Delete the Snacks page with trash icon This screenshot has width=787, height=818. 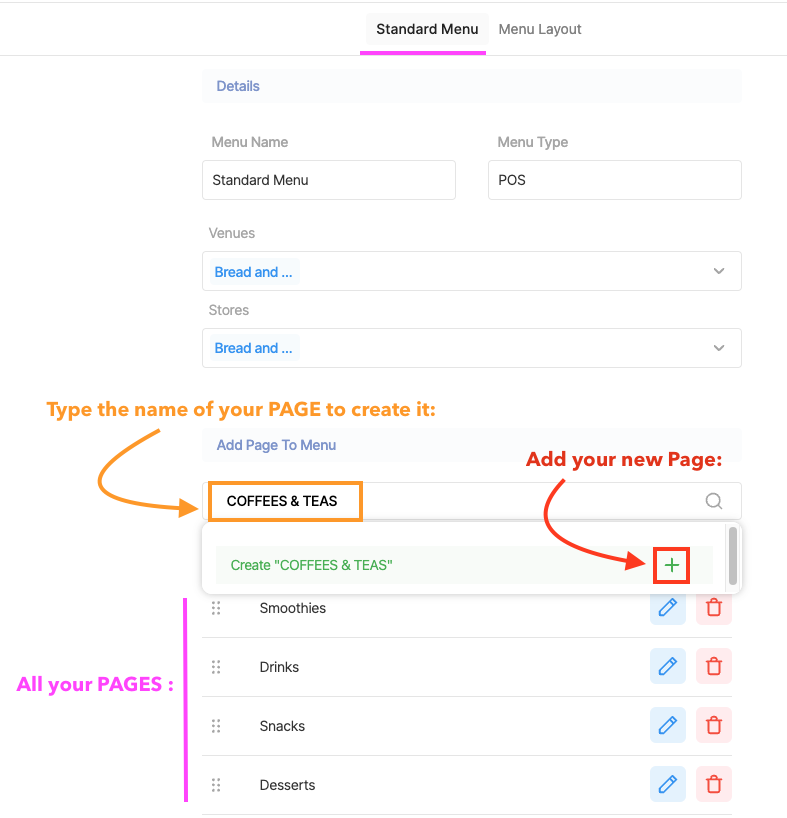[713, 725]
